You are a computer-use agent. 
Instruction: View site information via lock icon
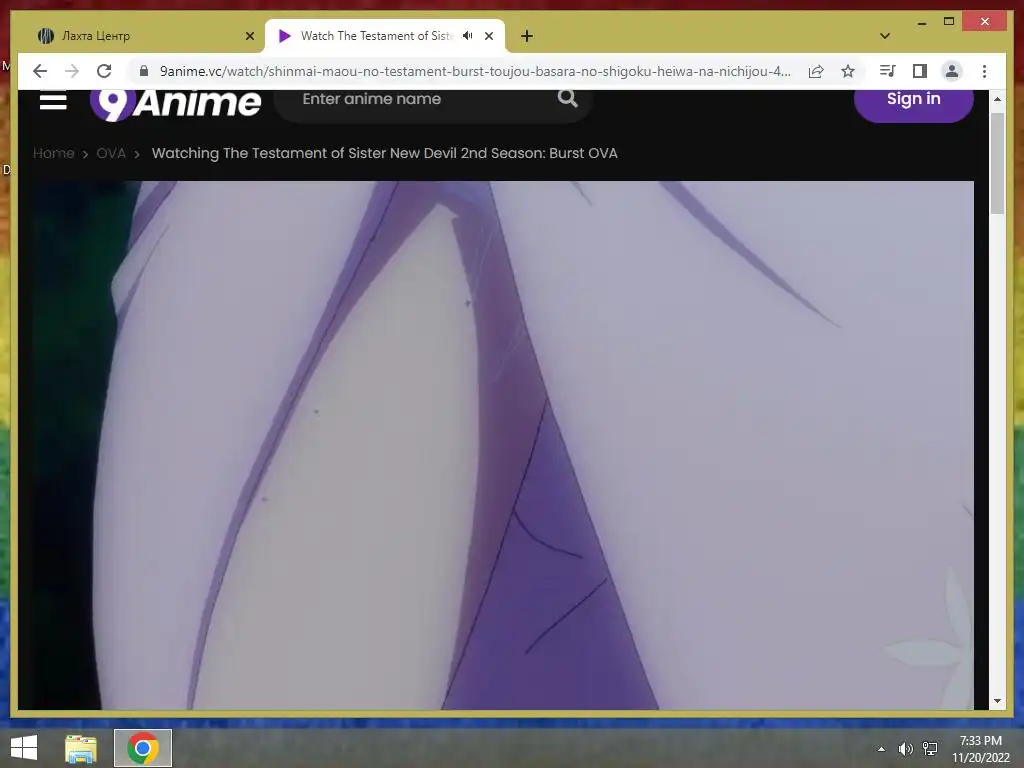pyautogui.click(x=144, y=71)
